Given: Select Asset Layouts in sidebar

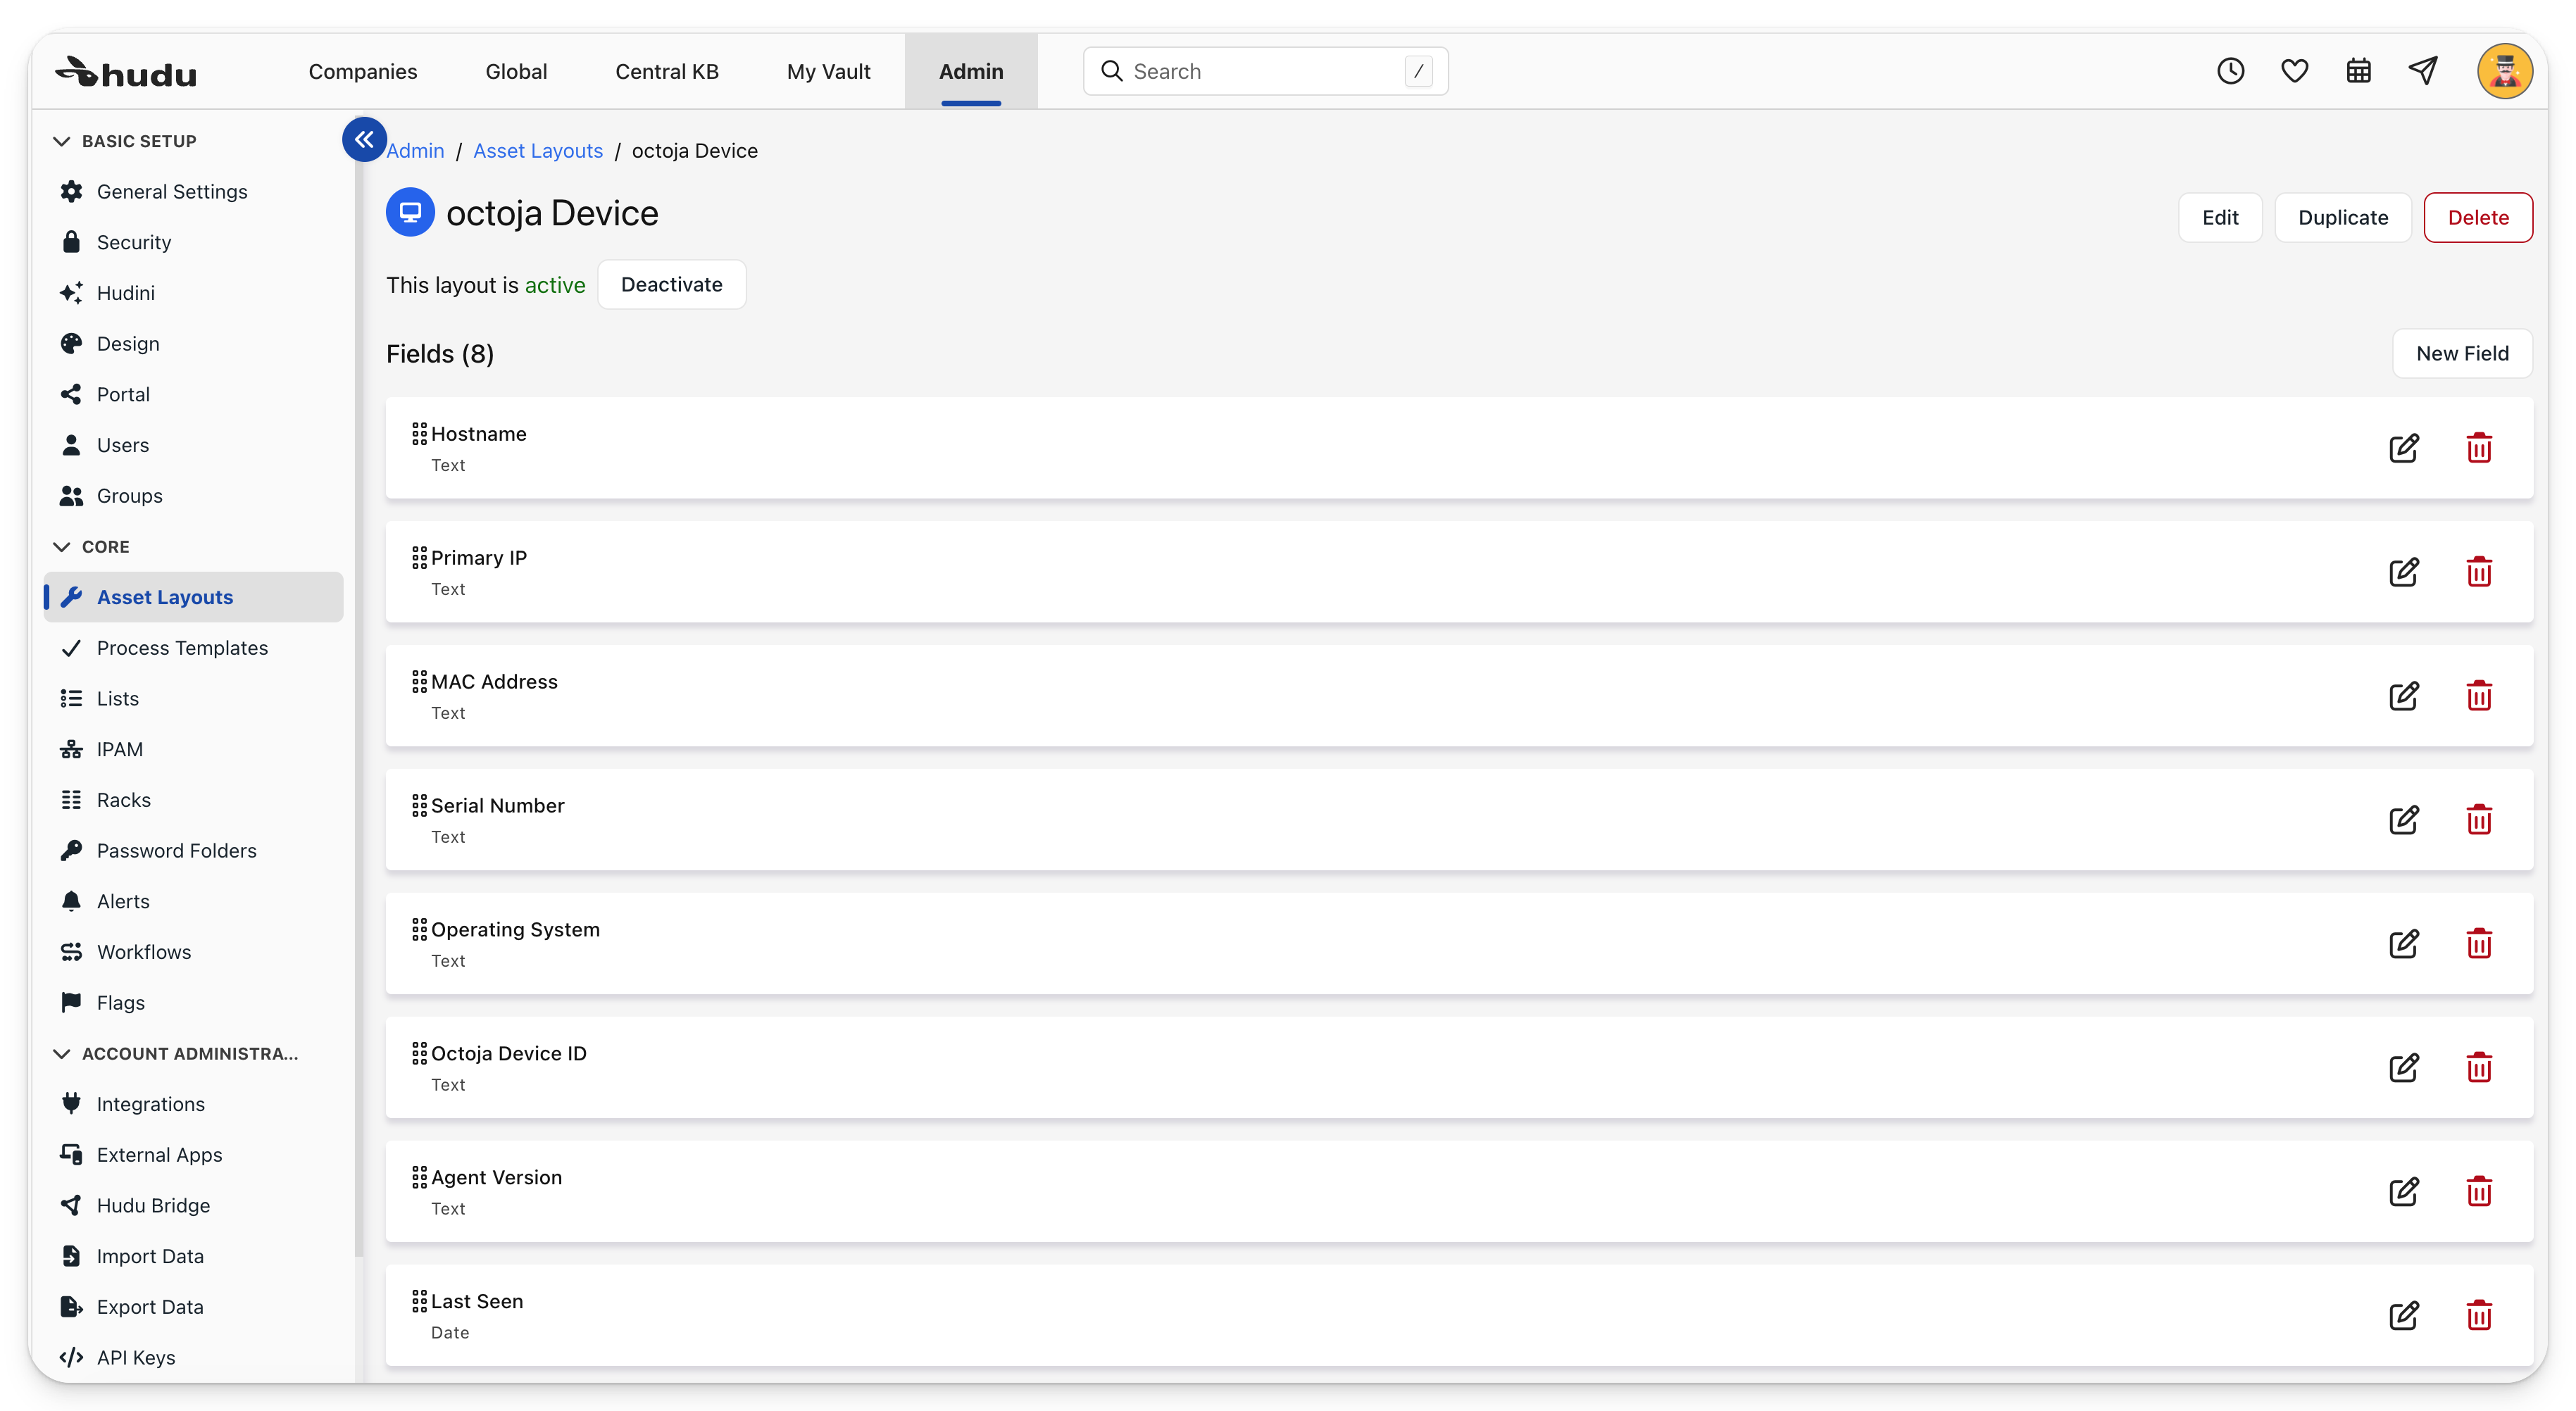Looking at the screenshot, I should click(x=194, y=597).
